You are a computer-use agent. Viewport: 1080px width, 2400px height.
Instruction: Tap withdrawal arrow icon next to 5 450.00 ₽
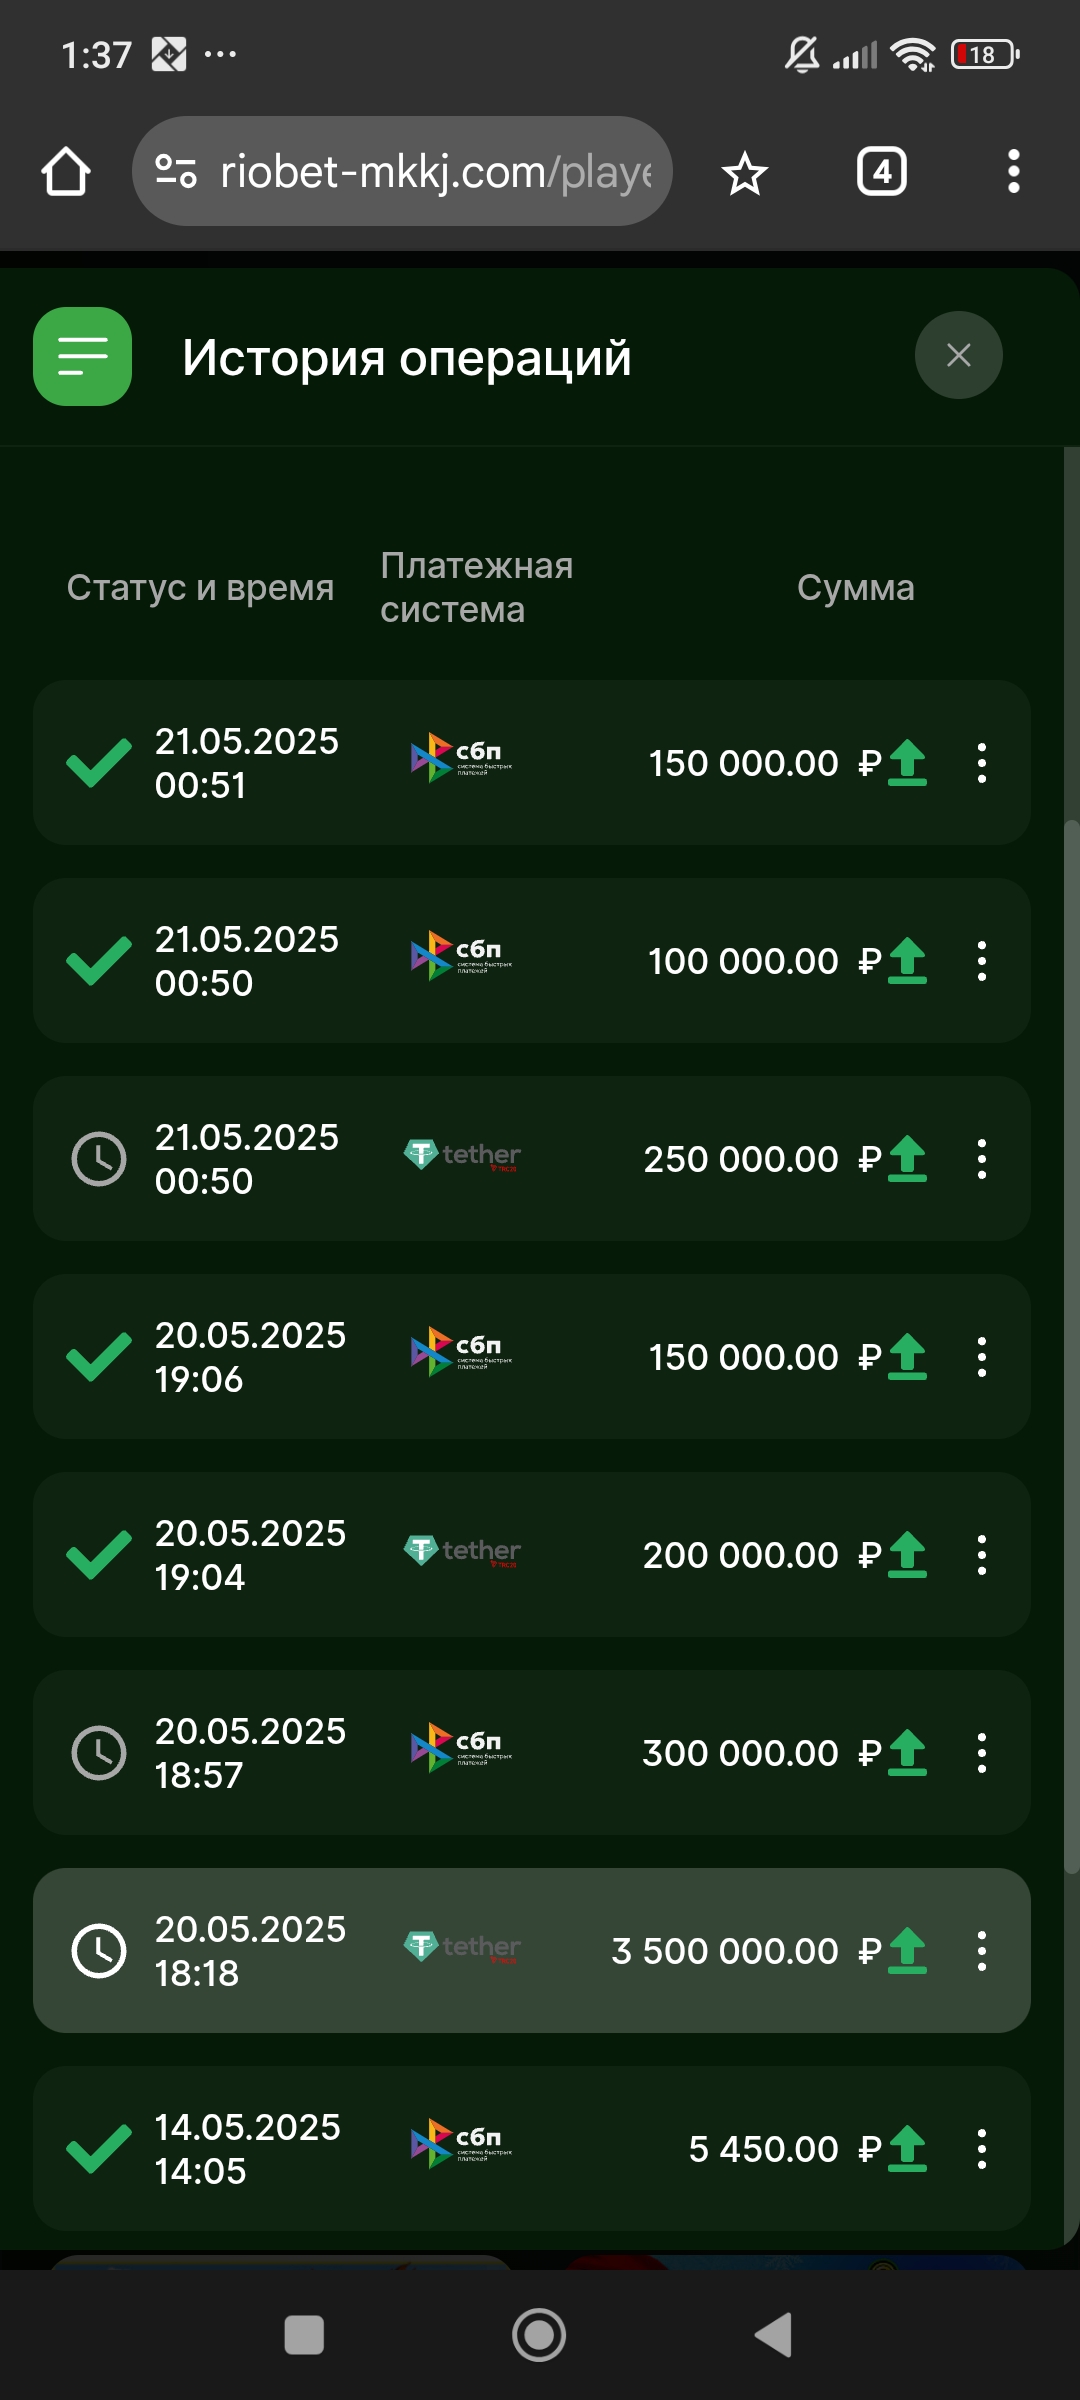[x=907, y=2149]
